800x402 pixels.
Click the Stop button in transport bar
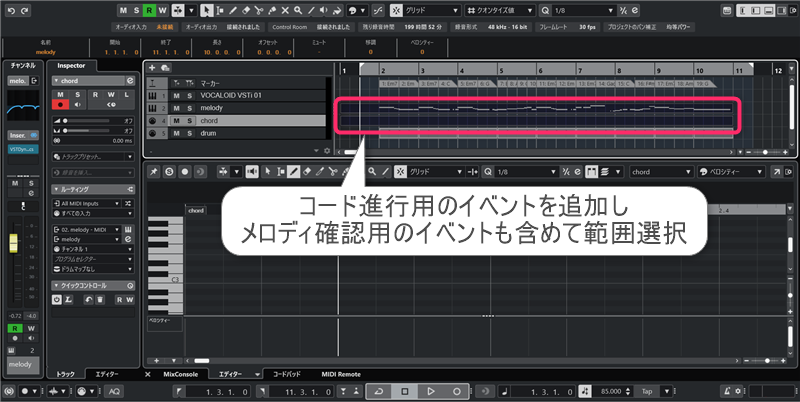pos(405,391)
